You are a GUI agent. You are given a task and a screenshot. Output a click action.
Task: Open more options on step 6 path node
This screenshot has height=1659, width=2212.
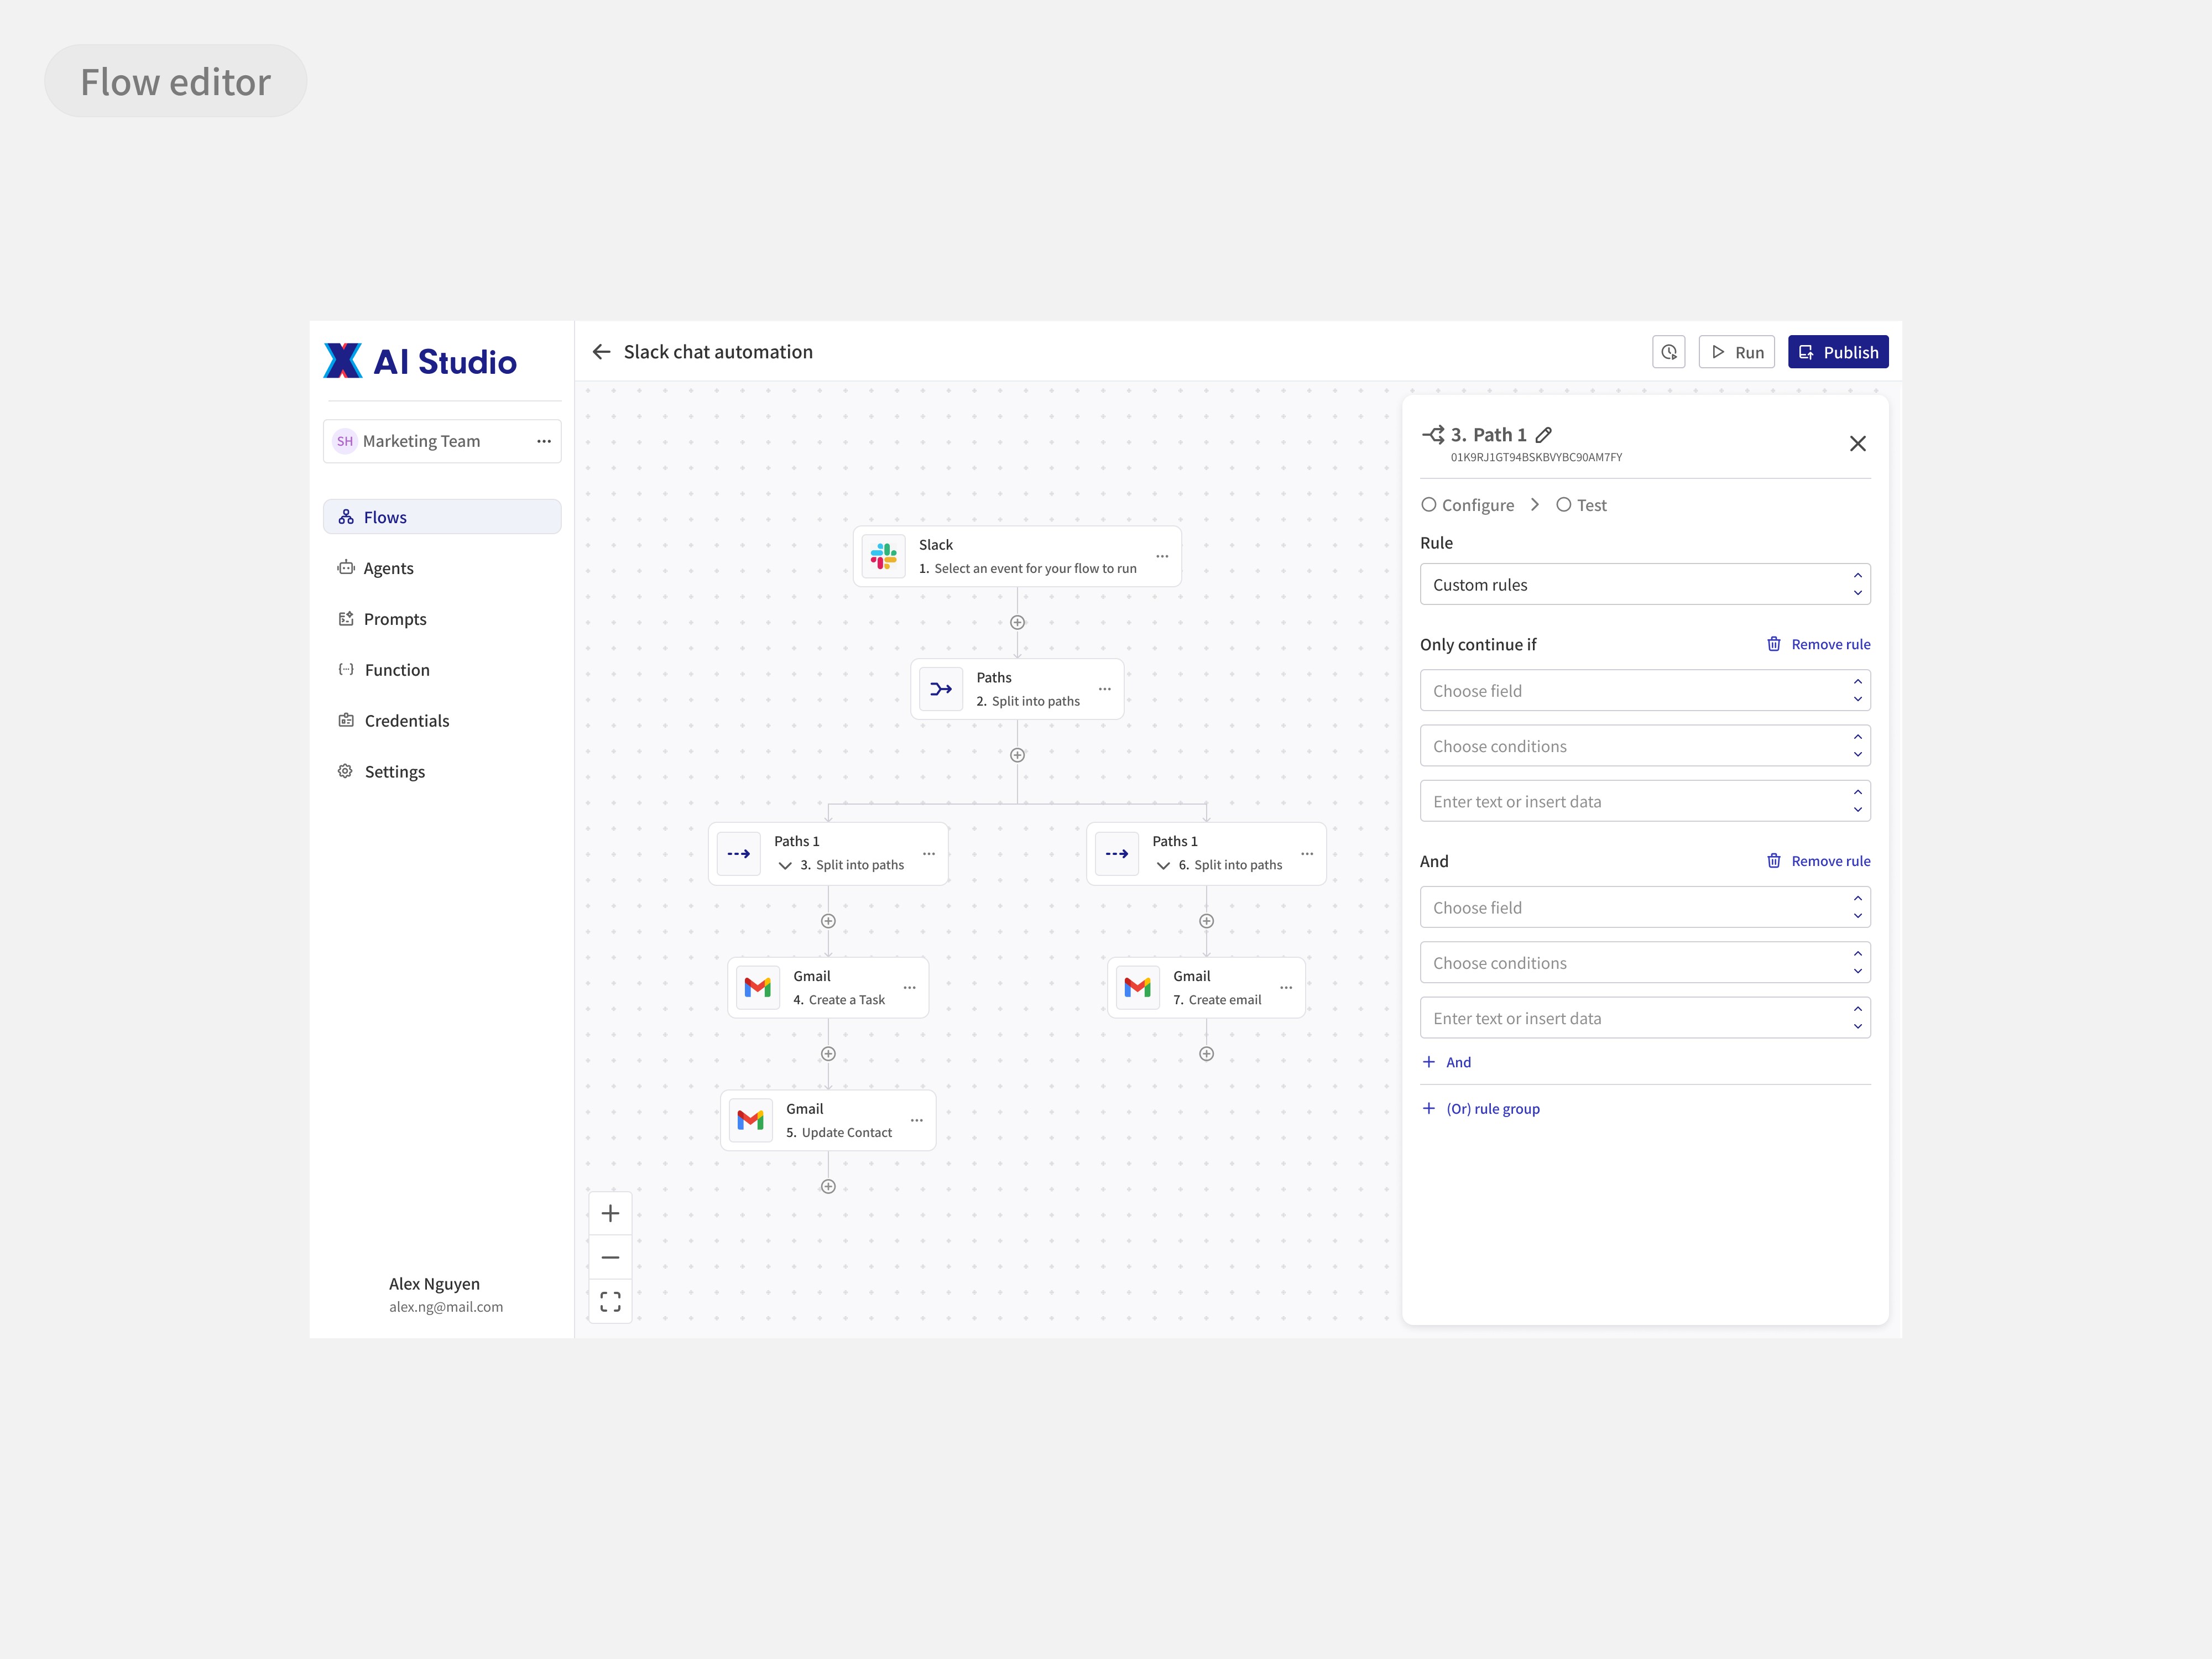coord(1307,854)
